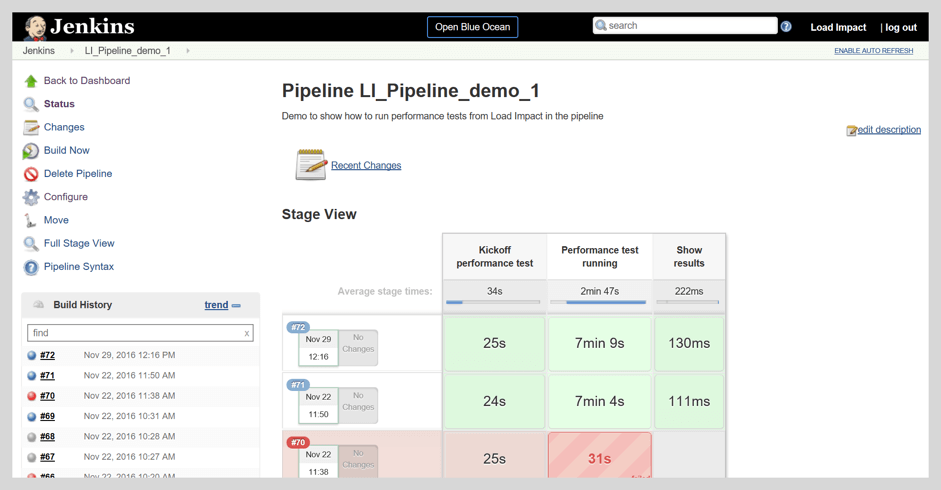Clear the find box with x icon

pos(247,333)
